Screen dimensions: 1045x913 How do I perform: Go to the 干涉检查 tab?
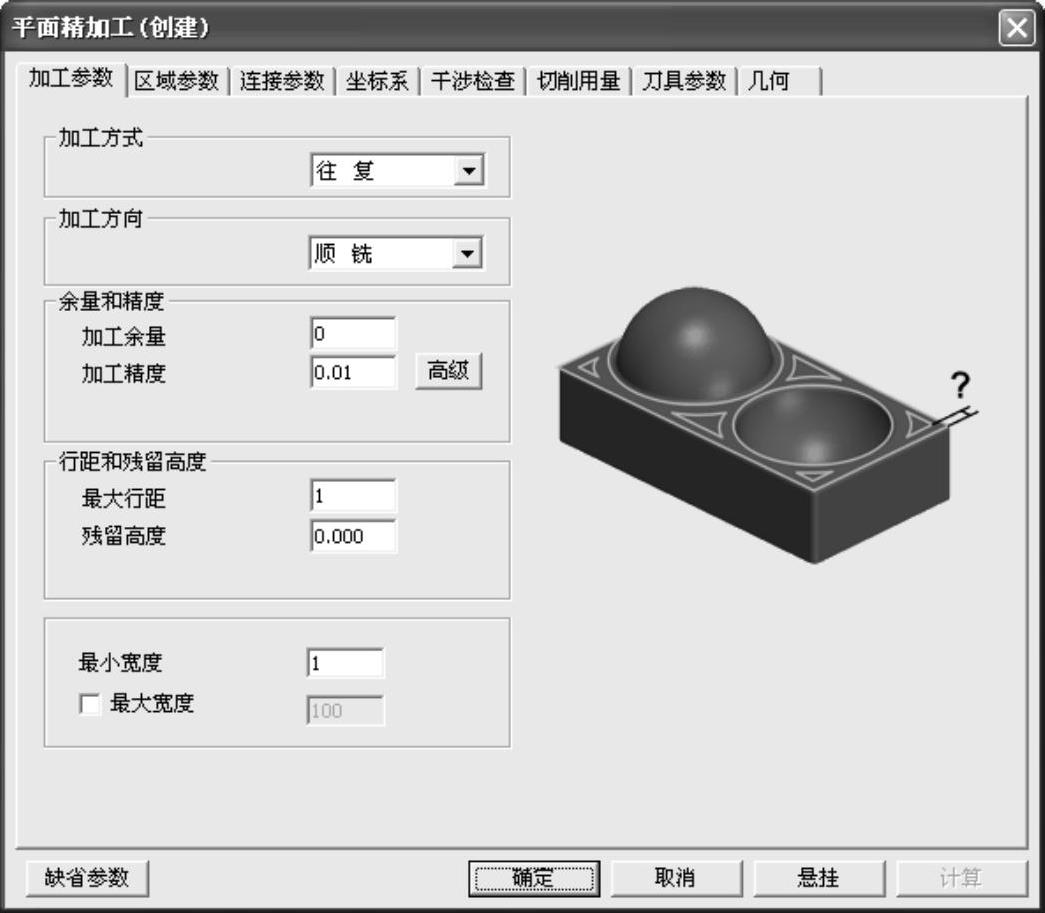point(472,82)
